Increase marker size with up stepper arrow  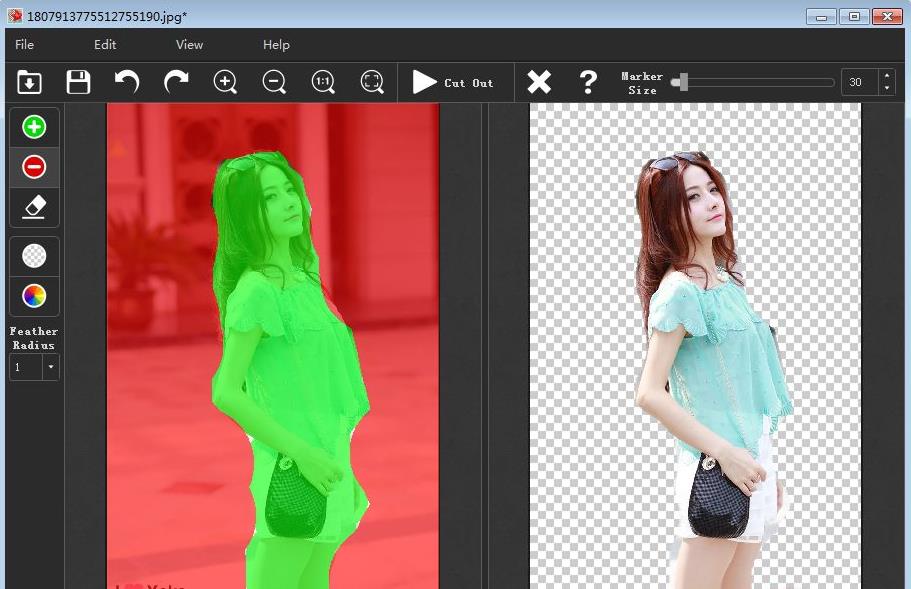886,76
